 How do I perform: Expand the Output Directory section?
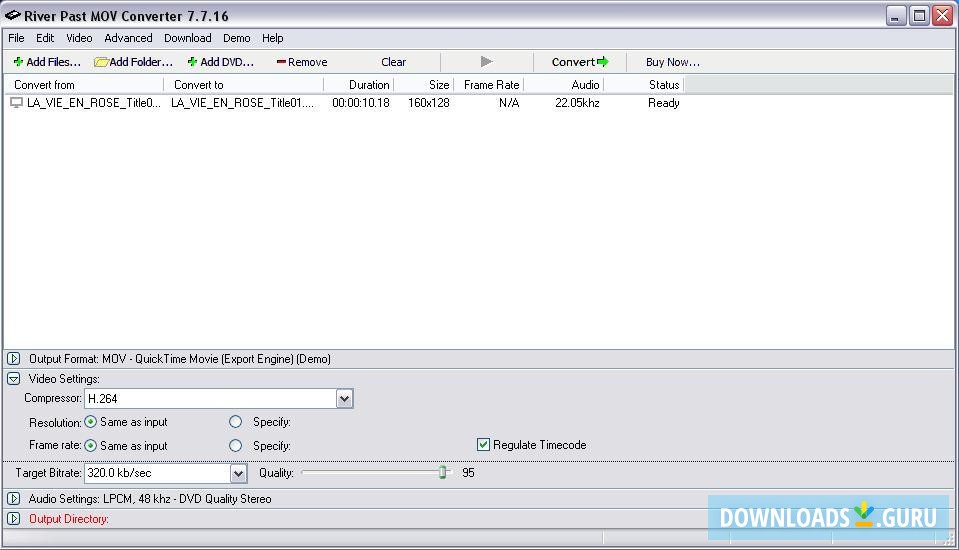pyautogui.click(x=13, y=519)
